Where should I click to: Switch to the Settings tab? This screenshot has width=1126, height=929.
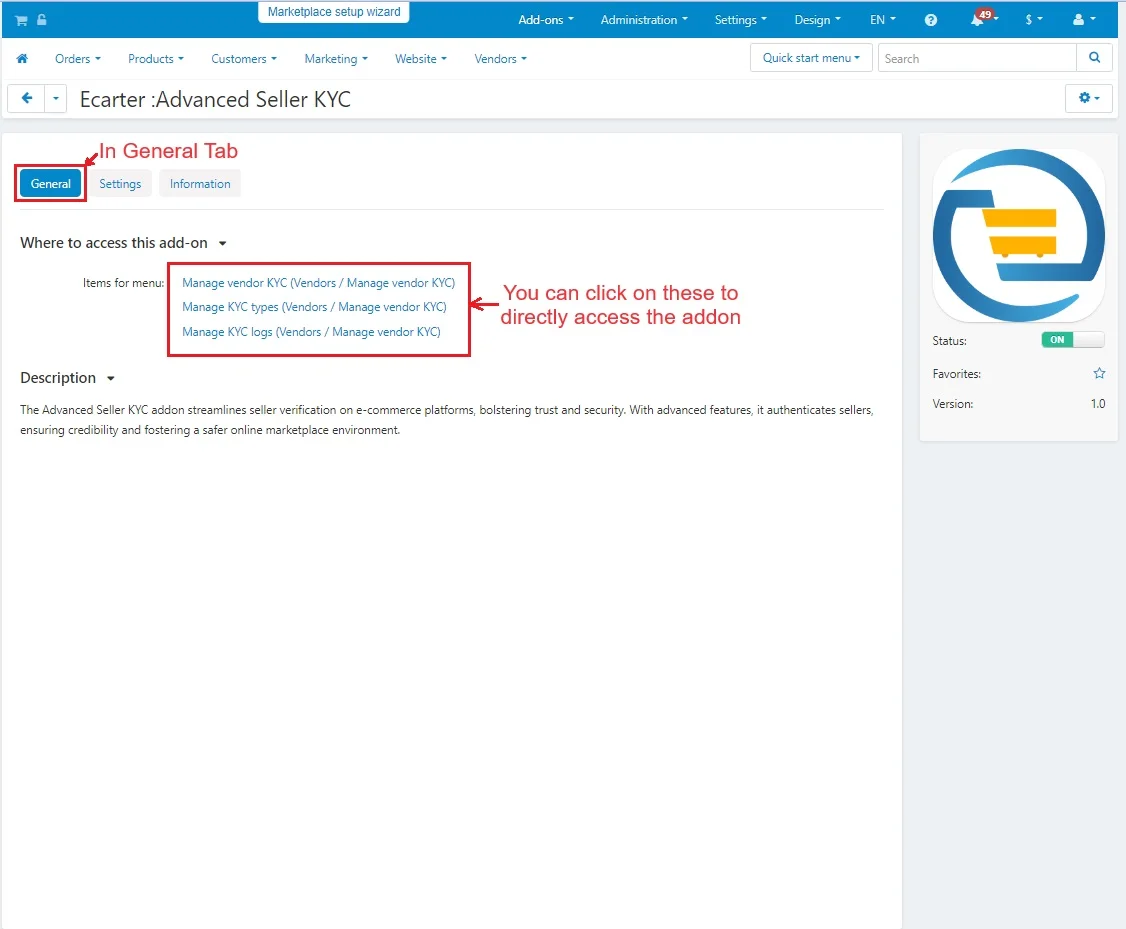120,184
